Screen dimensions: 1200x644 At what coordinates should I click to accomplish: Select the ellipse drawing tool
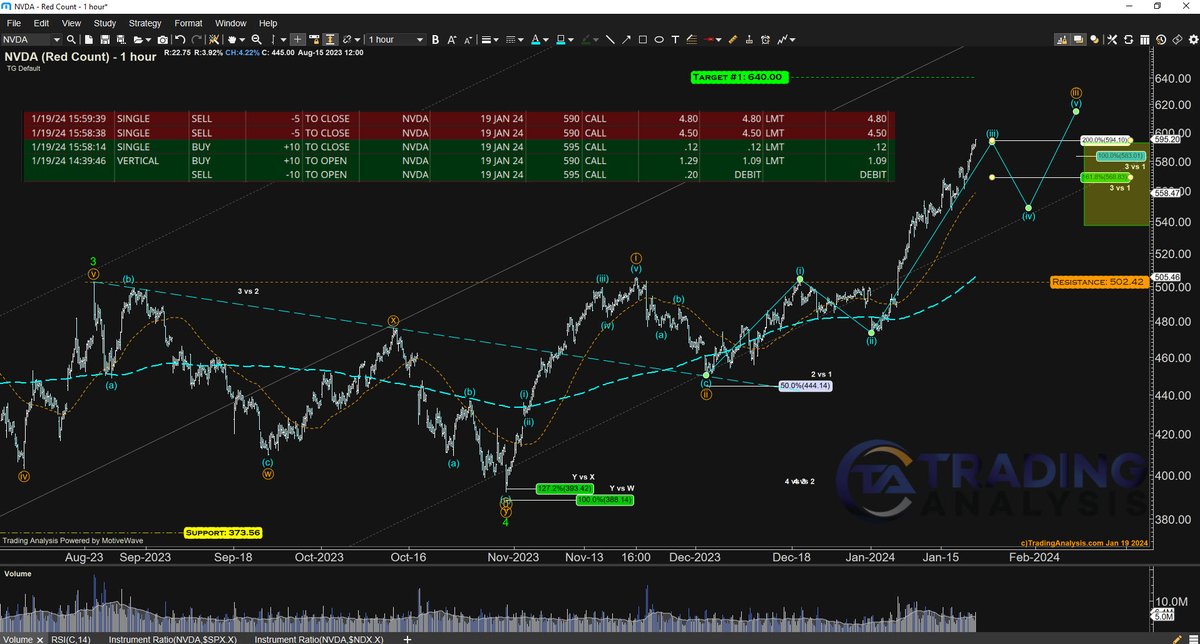[x=659, y=39]
